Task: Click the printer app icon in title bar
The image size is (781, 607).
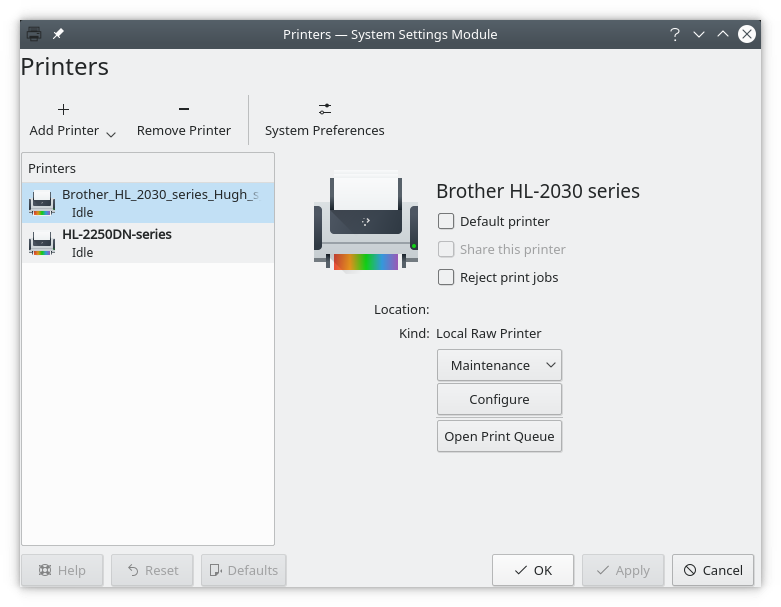Action: (34, 34)
